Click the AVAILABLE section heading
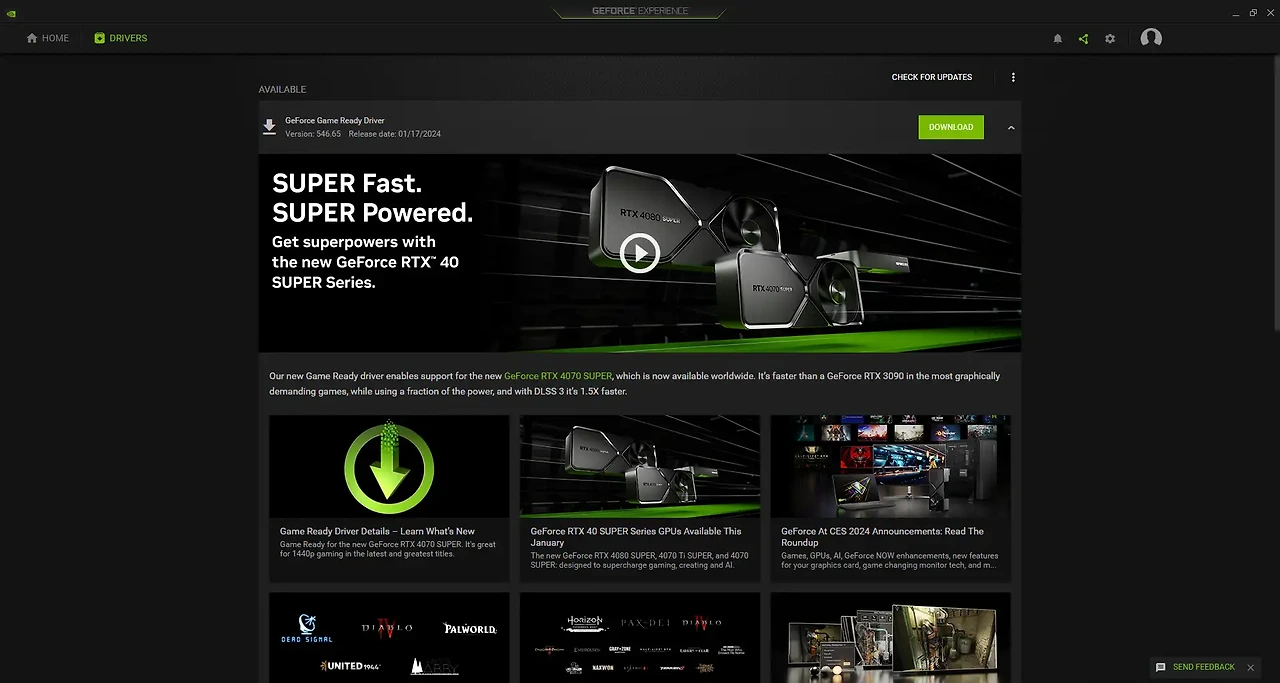The height and width of the screenshot is (683, 1280). [x=282, y=90]
